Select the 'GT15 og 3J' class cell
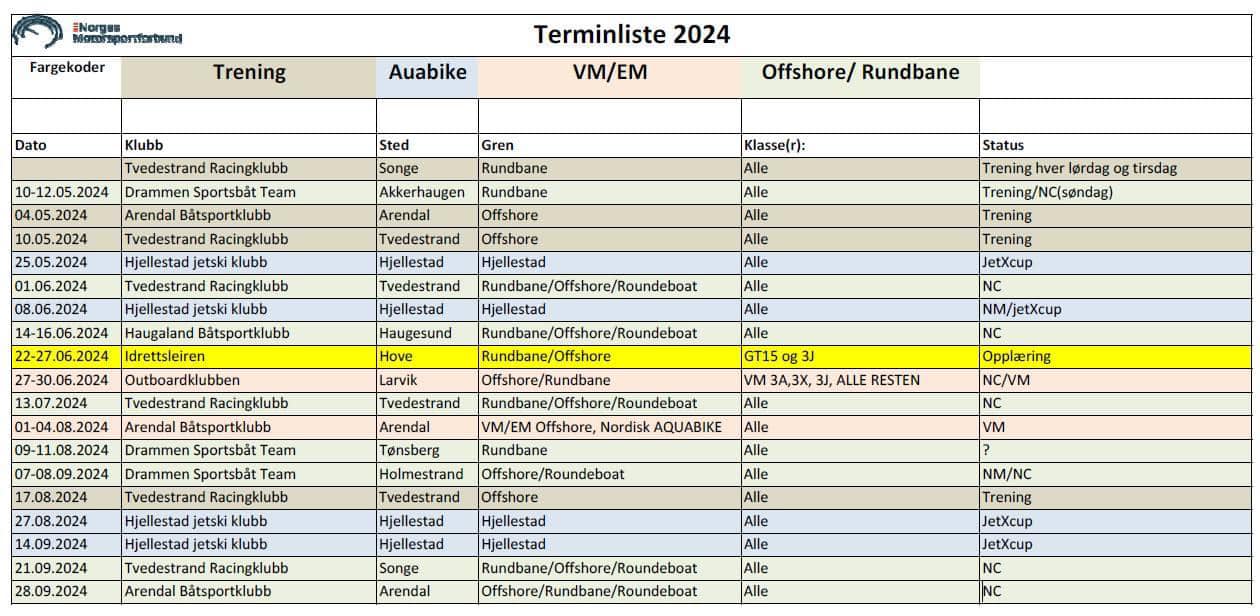Screen dimensions: 1260x616 (x=860, y=356)
